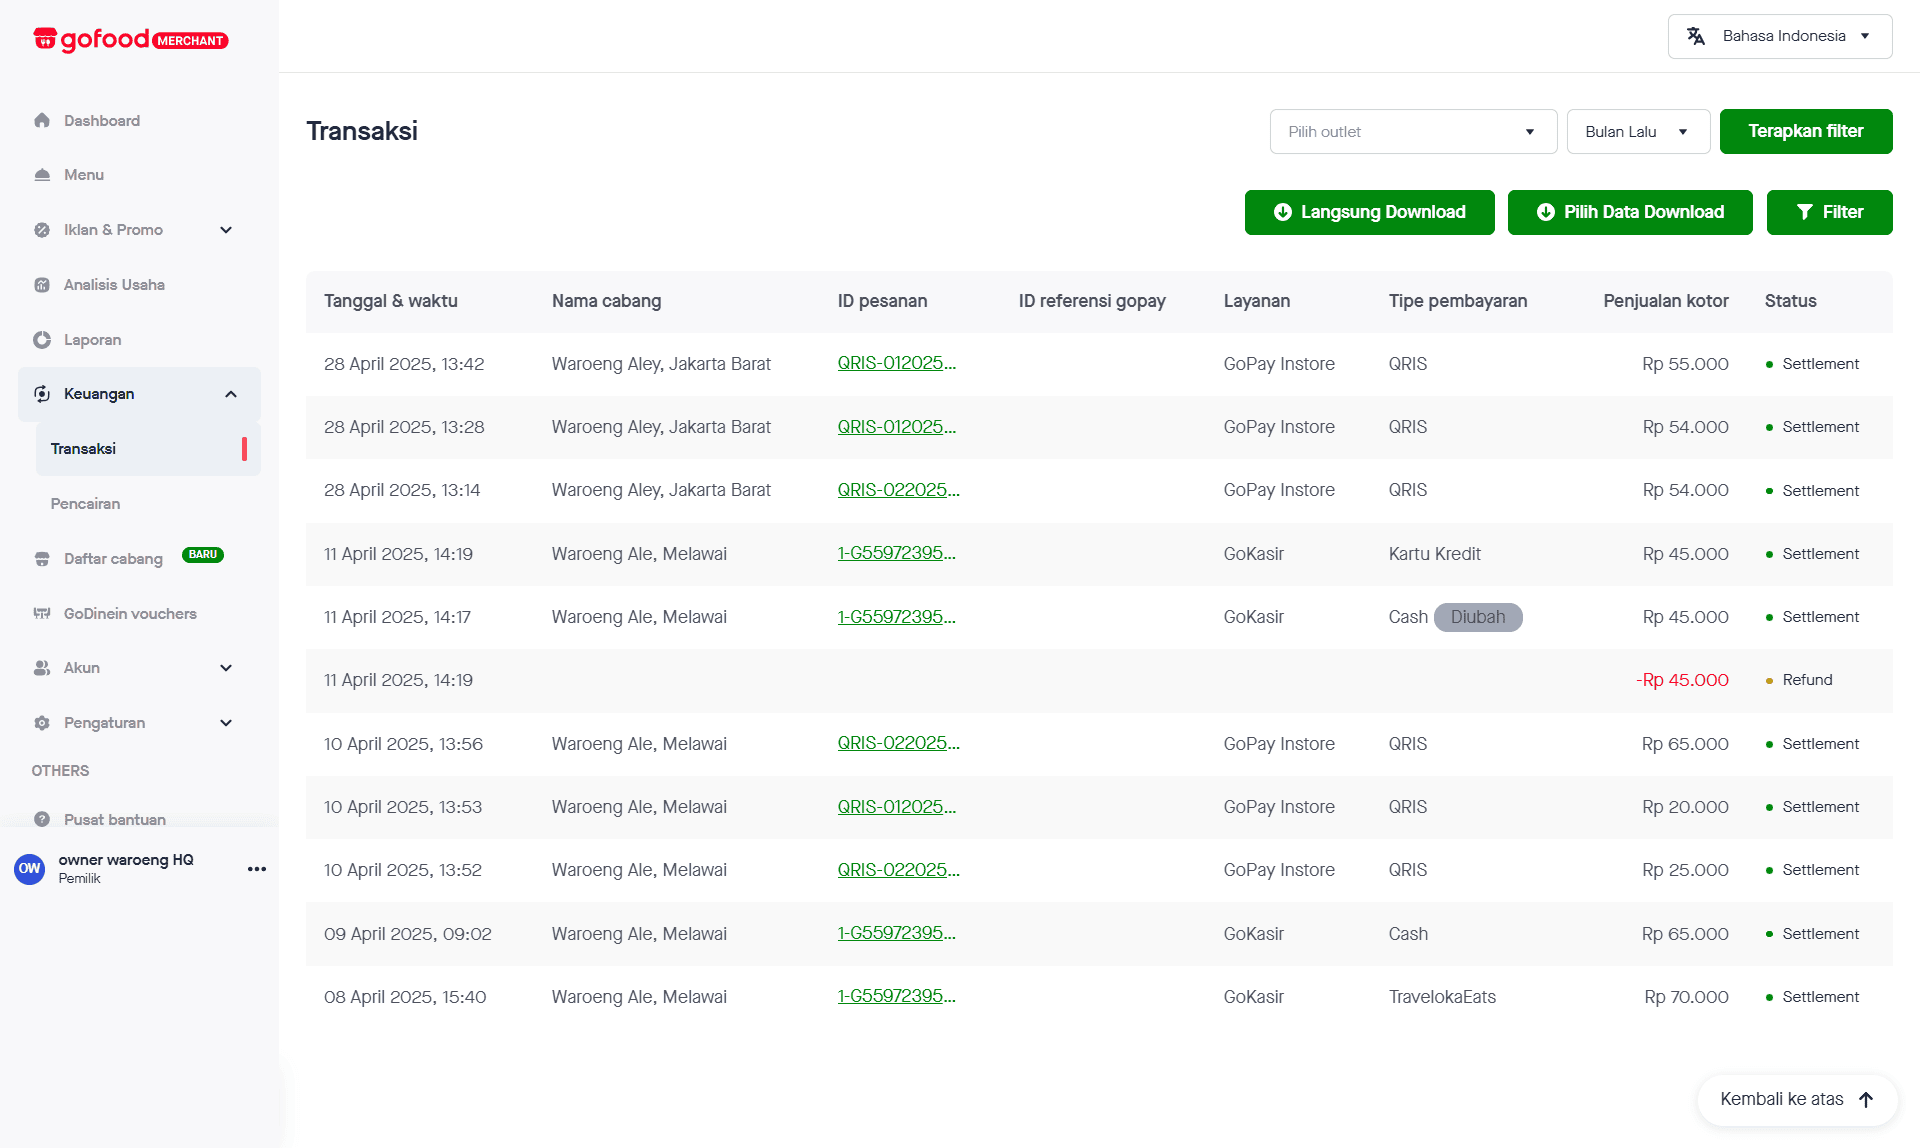Open order QRIS-022025 from 10 April 13:52
The width and height of the screenshot is (1920, 1148).
tap(899, 870)
